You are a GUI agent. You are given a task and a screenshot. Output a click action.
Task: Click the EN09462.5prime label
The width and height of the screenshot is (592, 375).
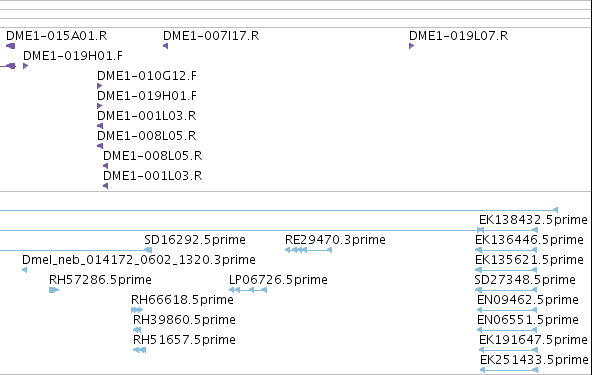coord(528,300)
